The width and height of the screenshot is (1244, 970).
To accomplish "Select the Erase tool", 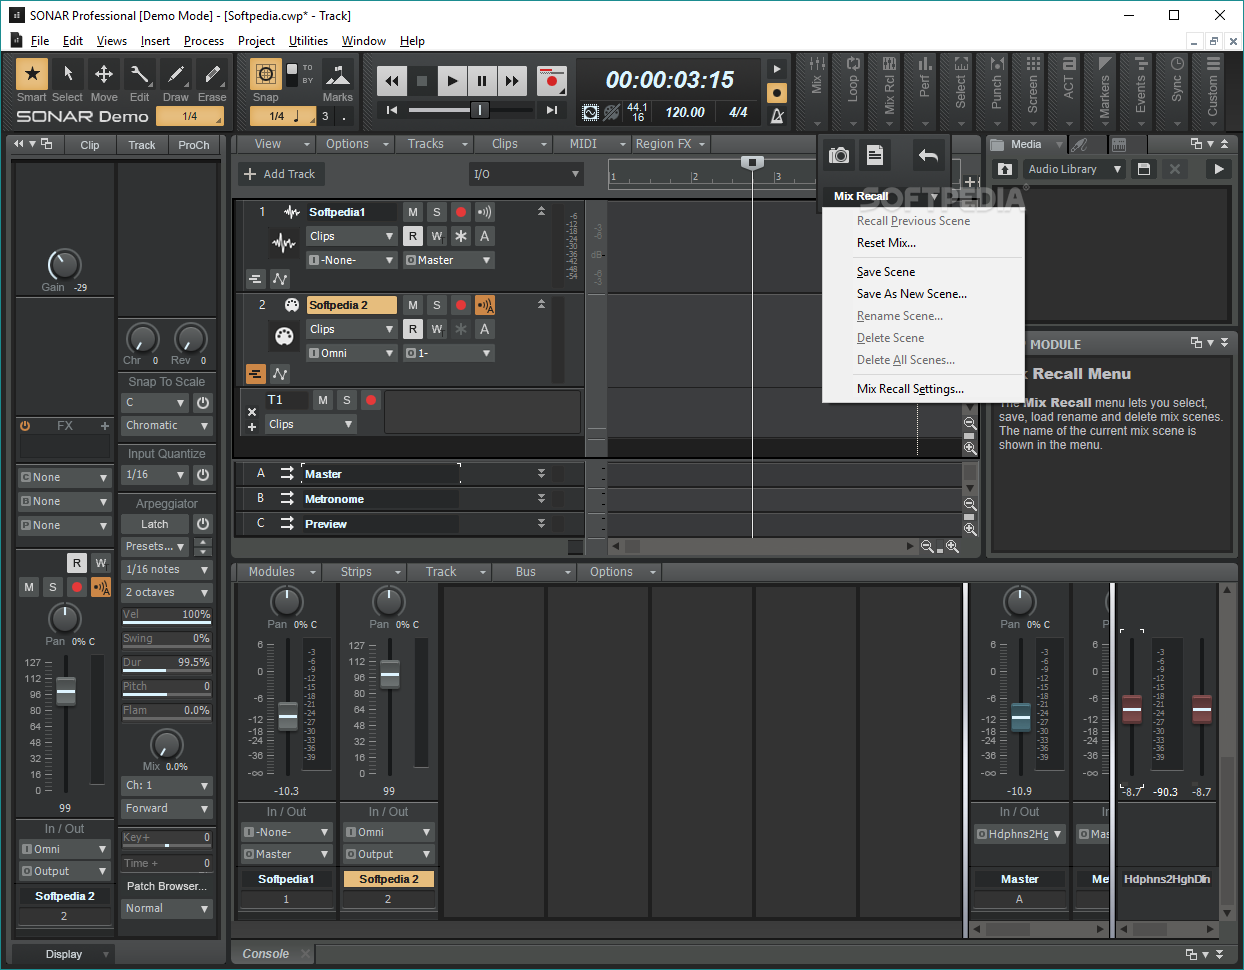I will [212, 74].
